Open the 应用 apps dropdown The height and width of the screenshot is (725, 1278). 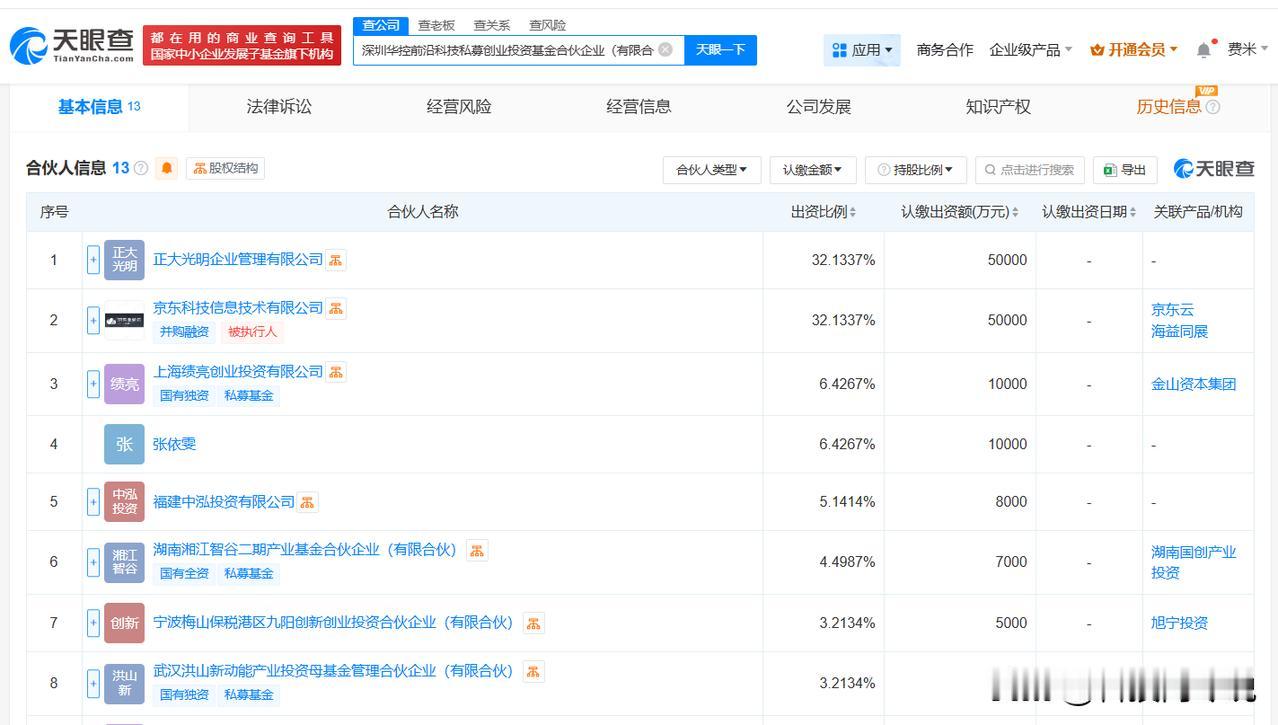point(863,50)
